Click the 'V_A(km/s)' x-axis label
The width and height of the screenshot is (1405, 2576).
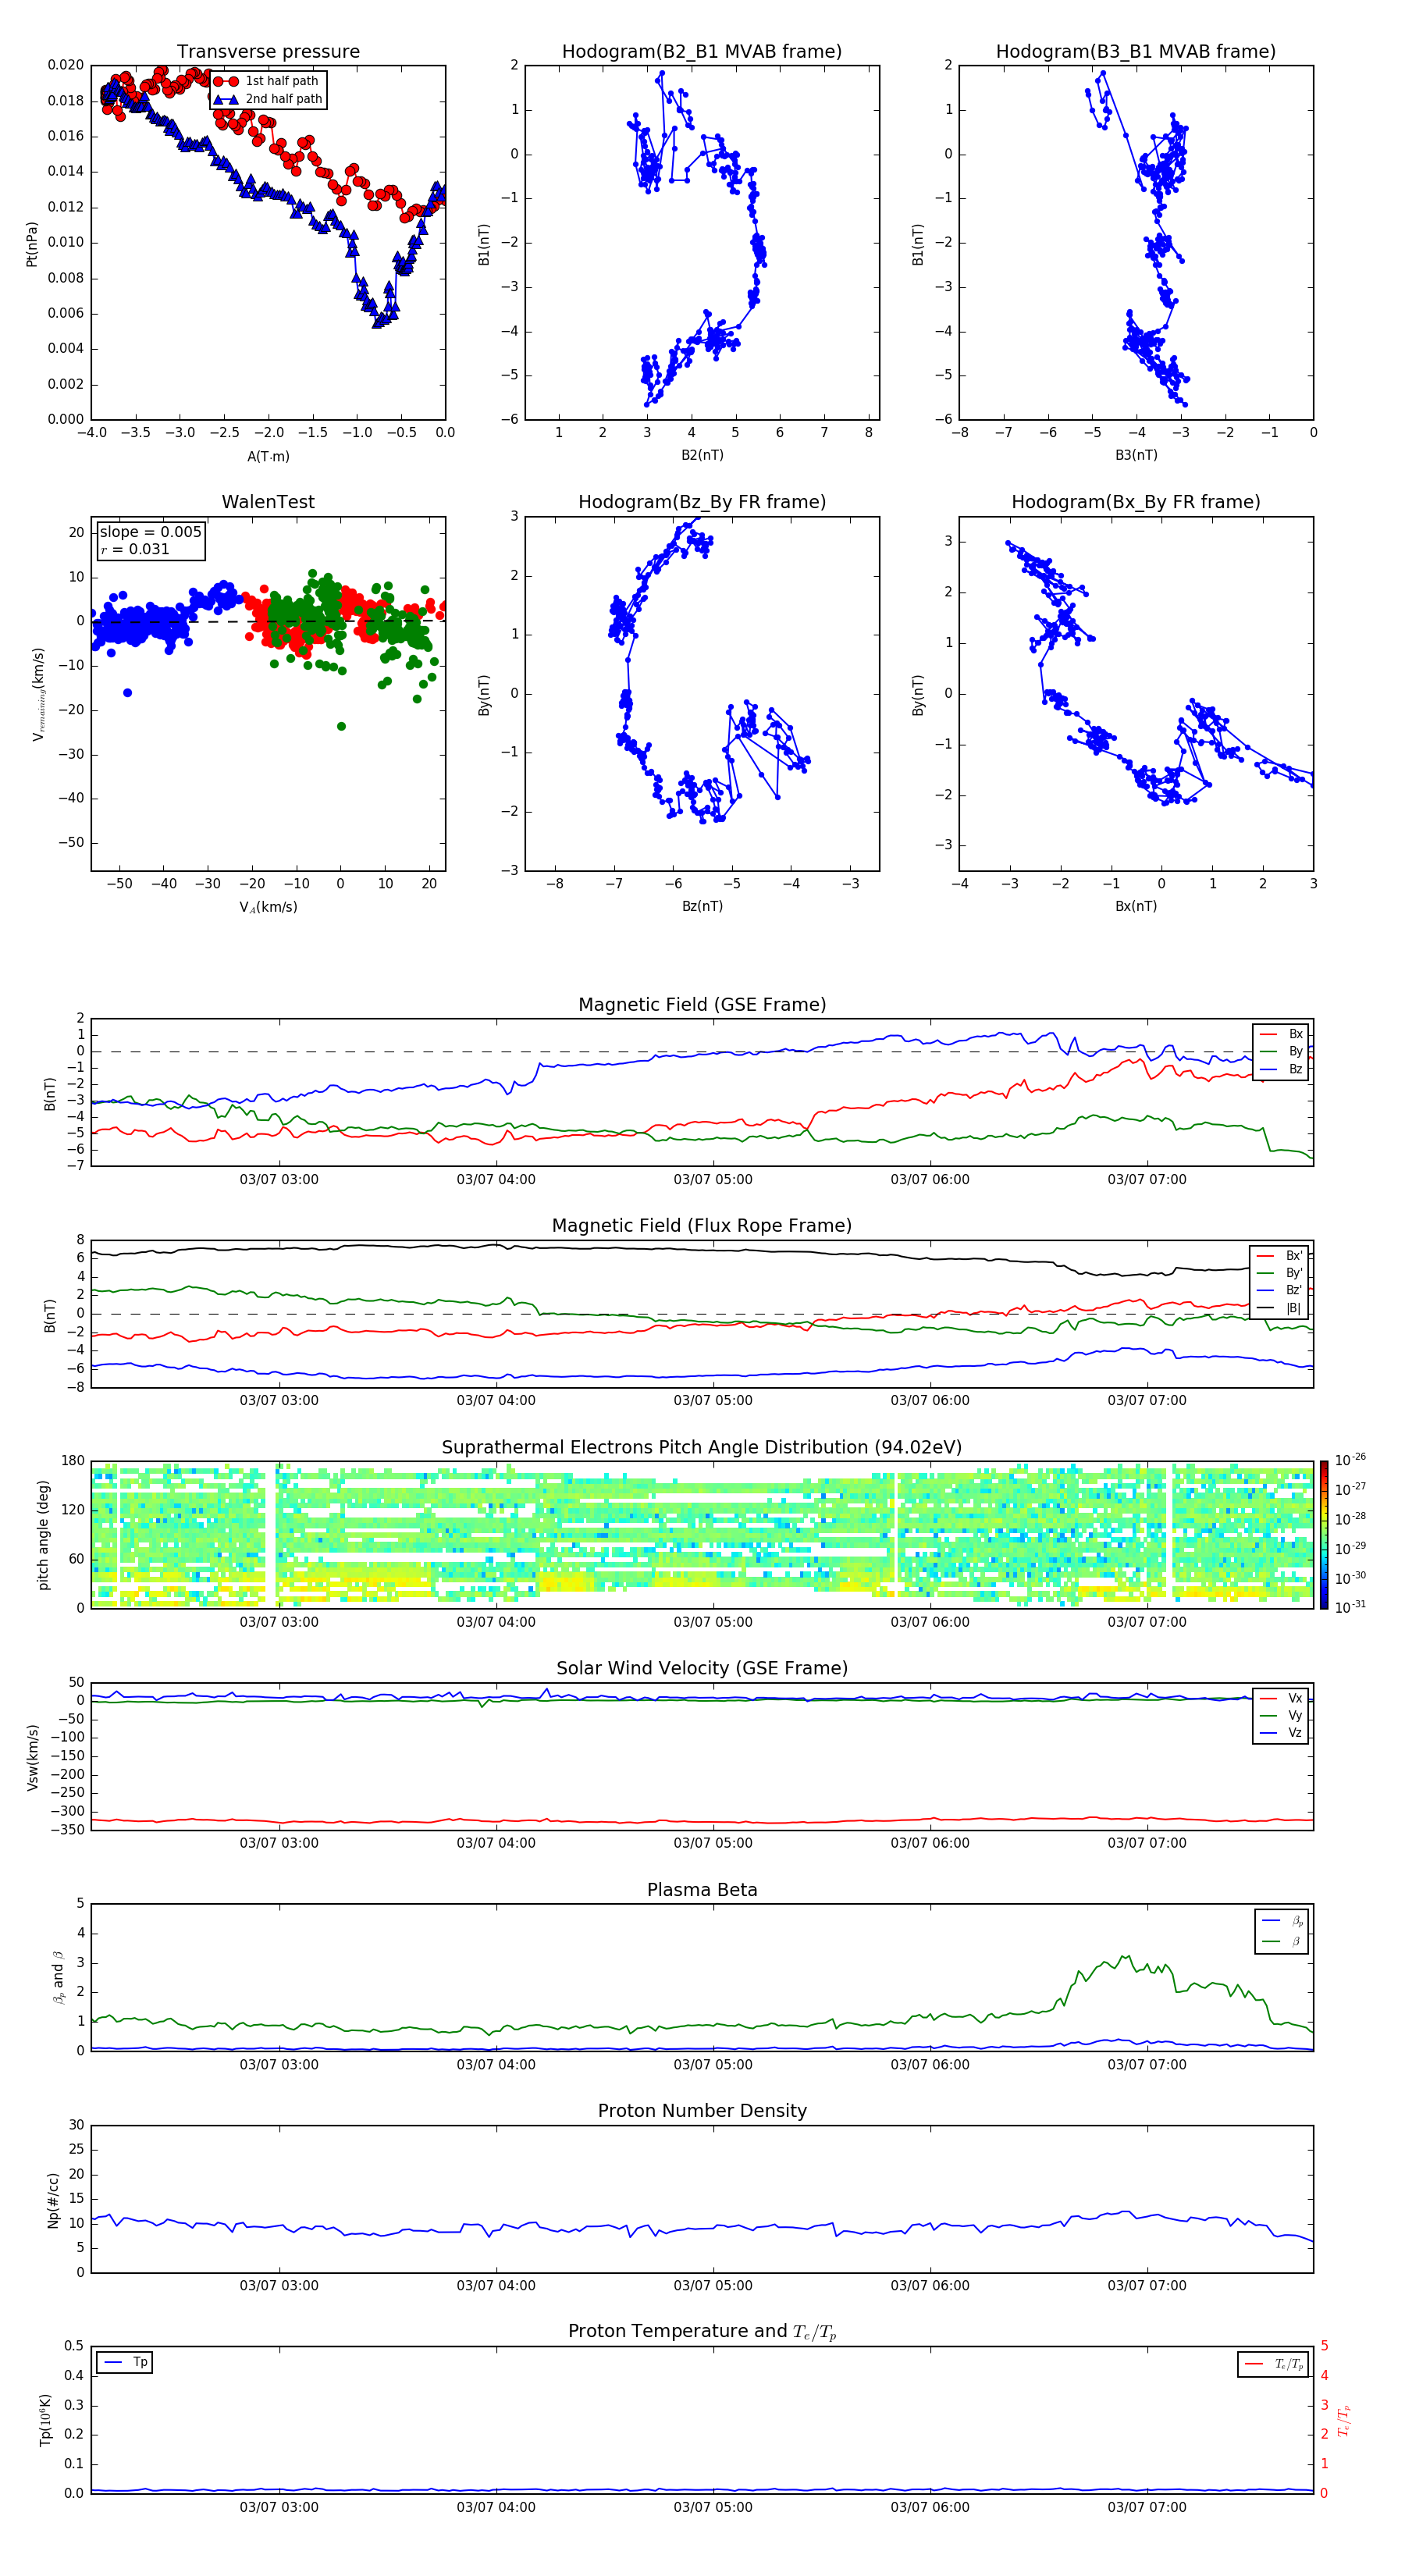(x=268, y=907)
